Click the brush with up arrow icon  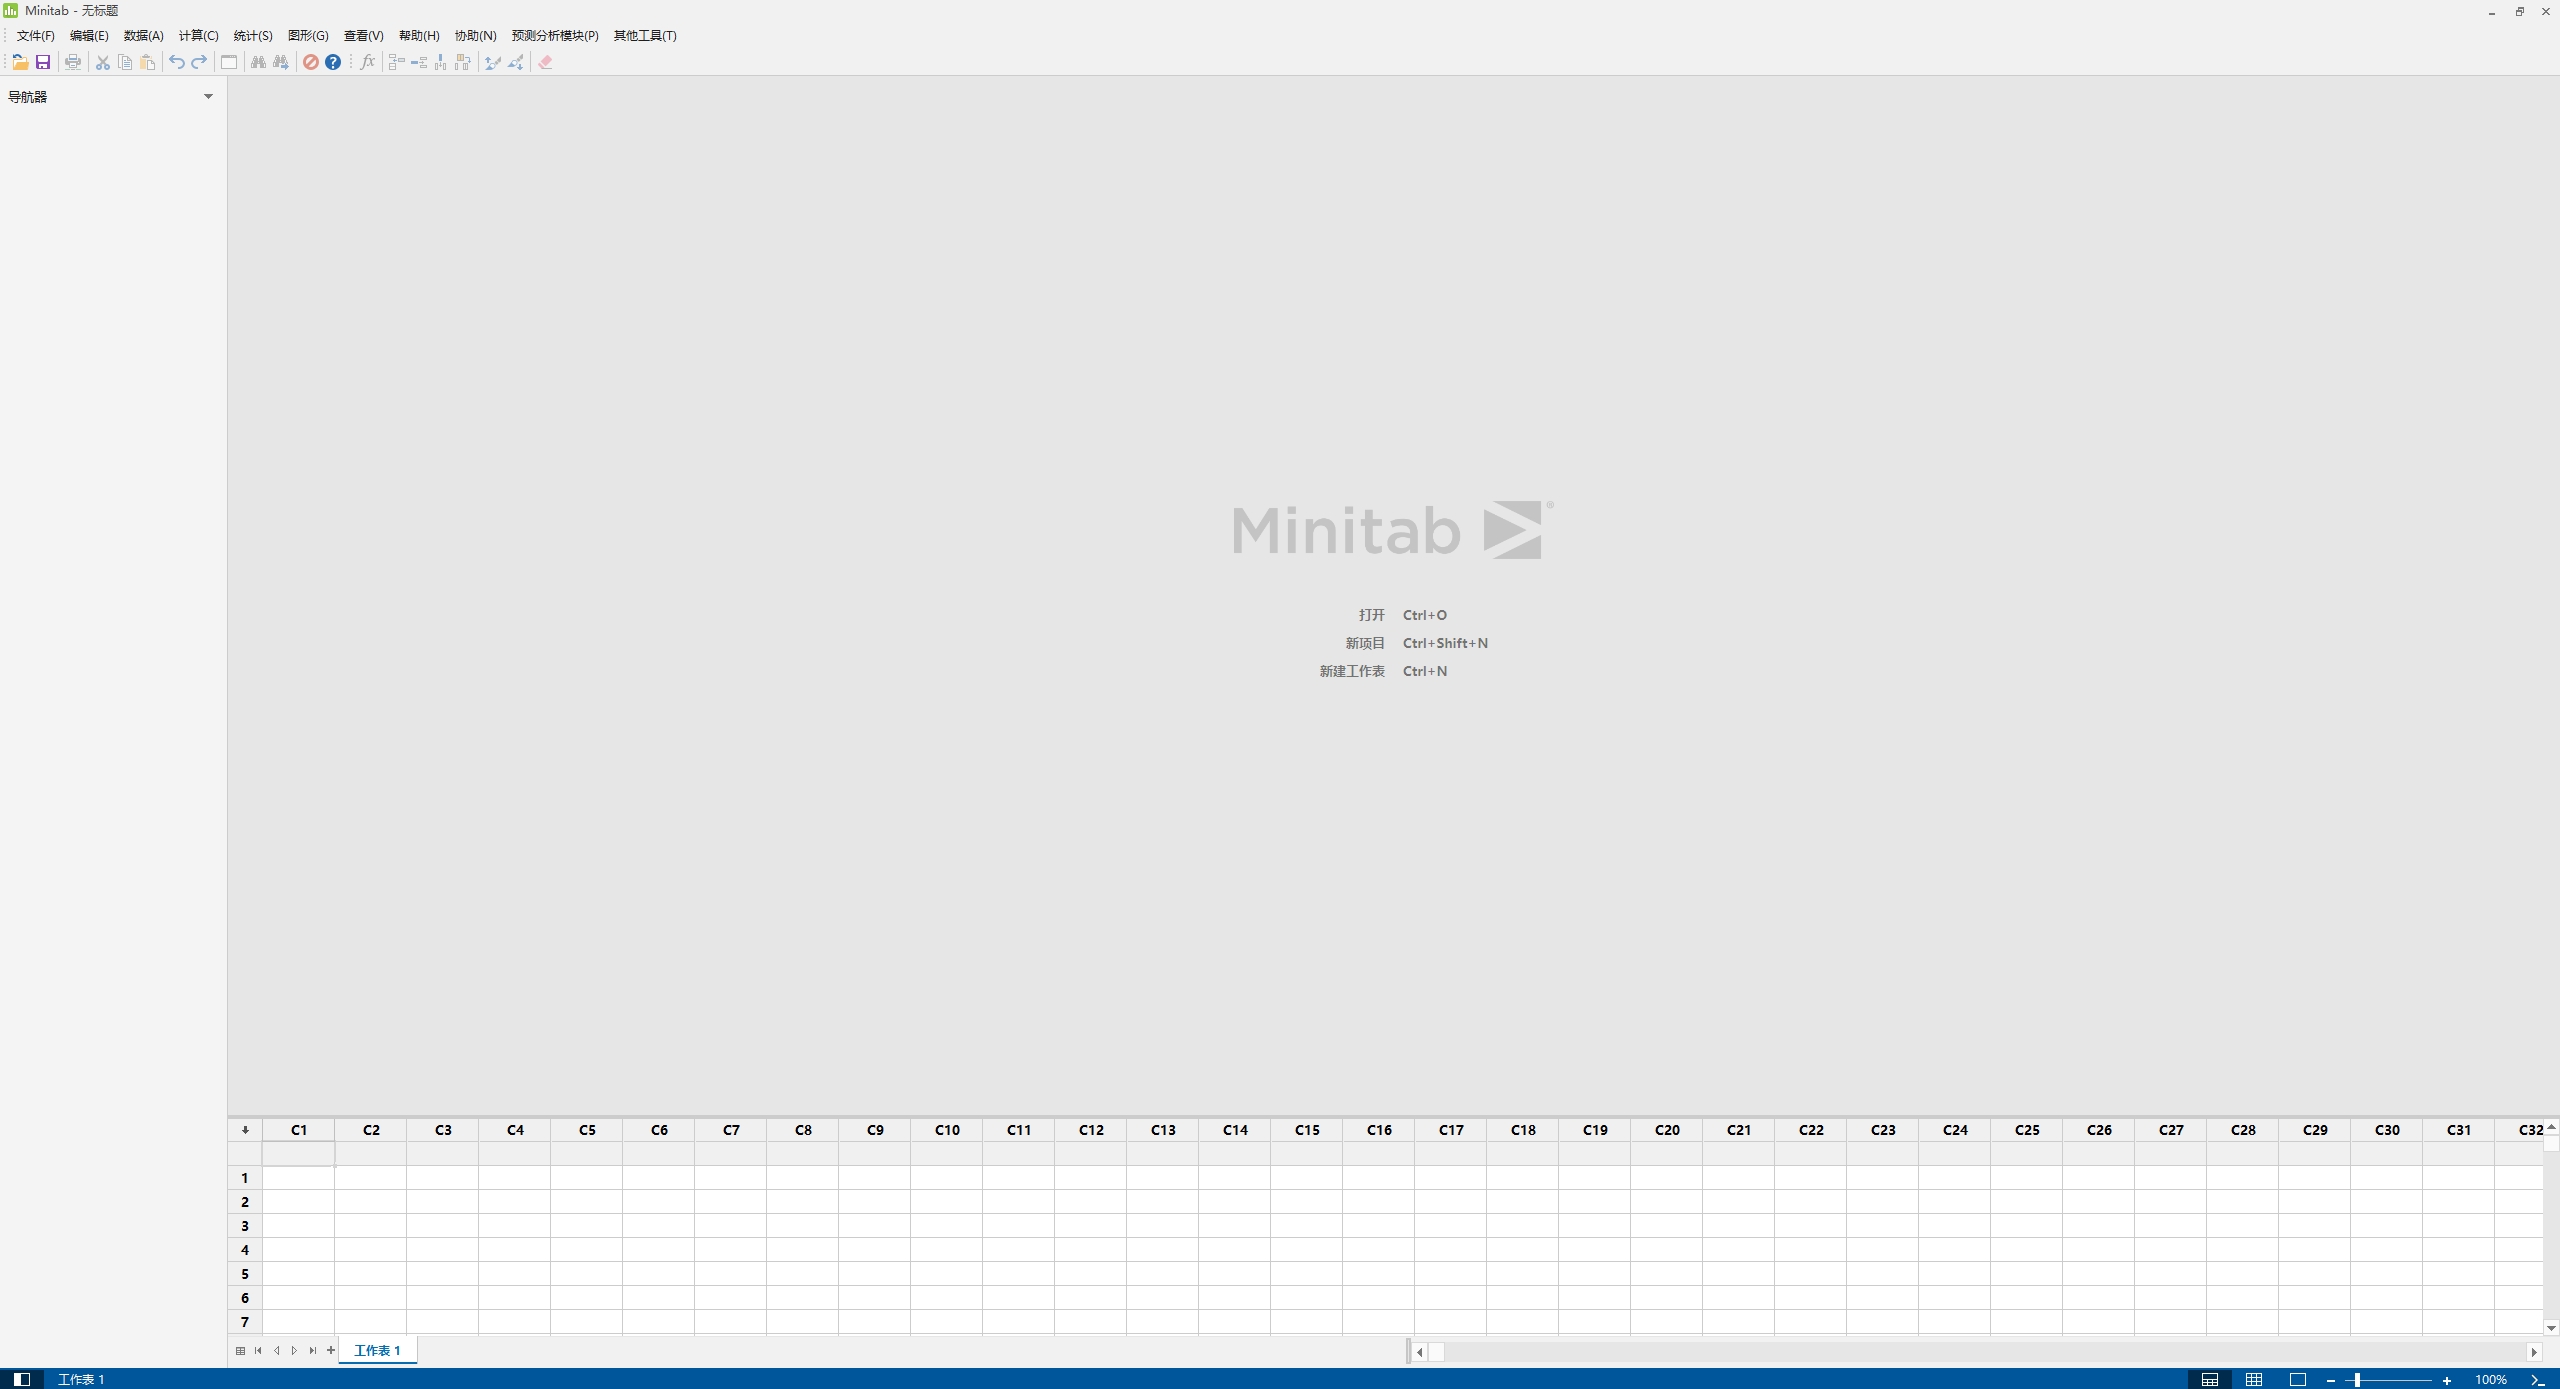tap(493, 62)
